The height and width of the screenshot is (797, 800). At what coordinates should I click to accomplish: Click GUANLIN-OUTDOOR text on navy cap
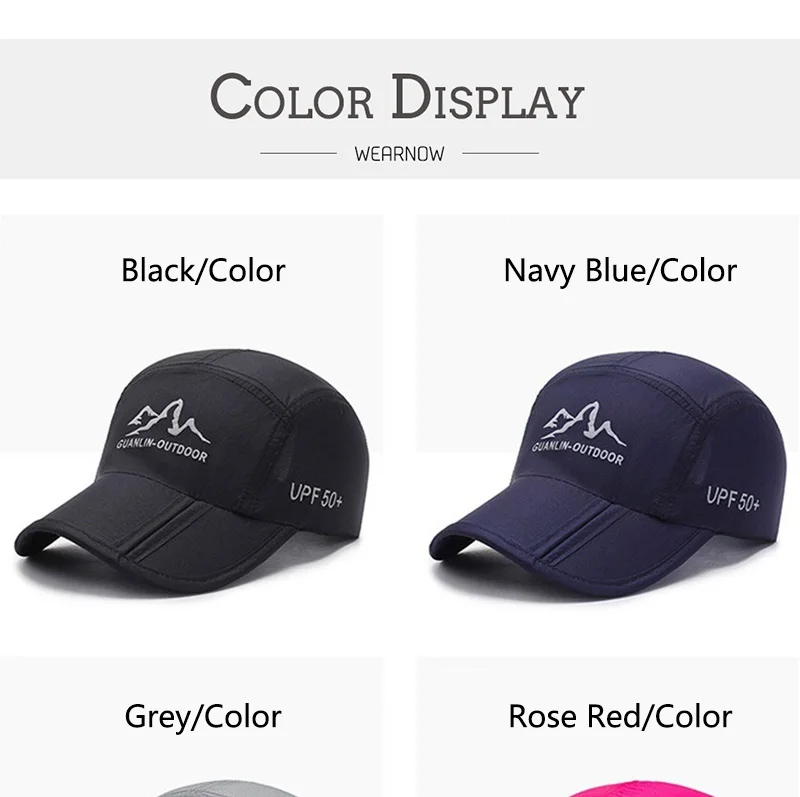click(x=578, y=453)
